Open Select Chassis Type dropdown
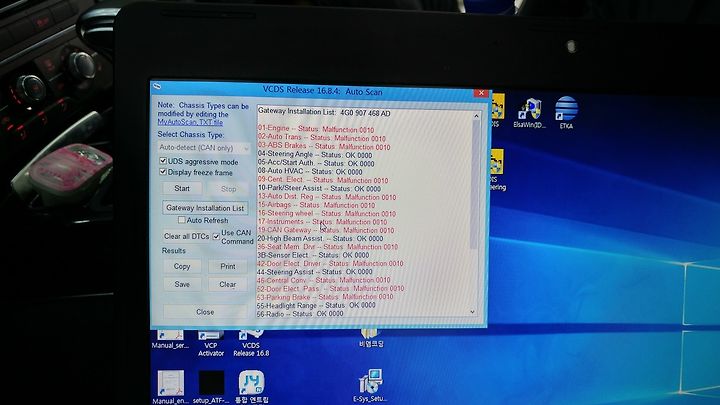This screenshot has width=720, height=405. click(x=204, y=148)
